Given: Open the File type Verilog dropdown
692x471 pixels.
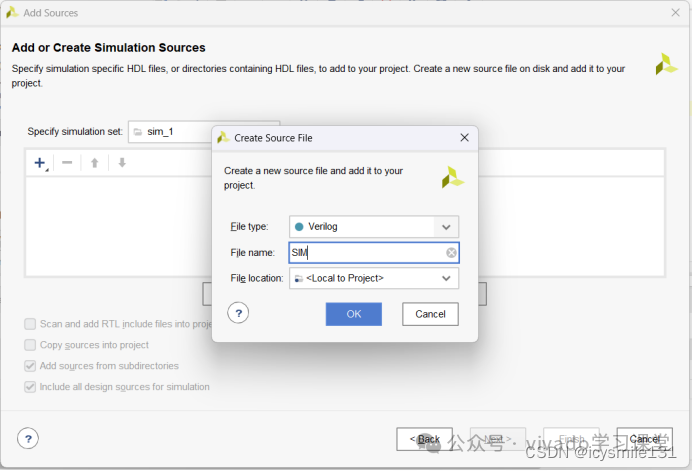Looking at the screenshot, I should tap(374, 226).
